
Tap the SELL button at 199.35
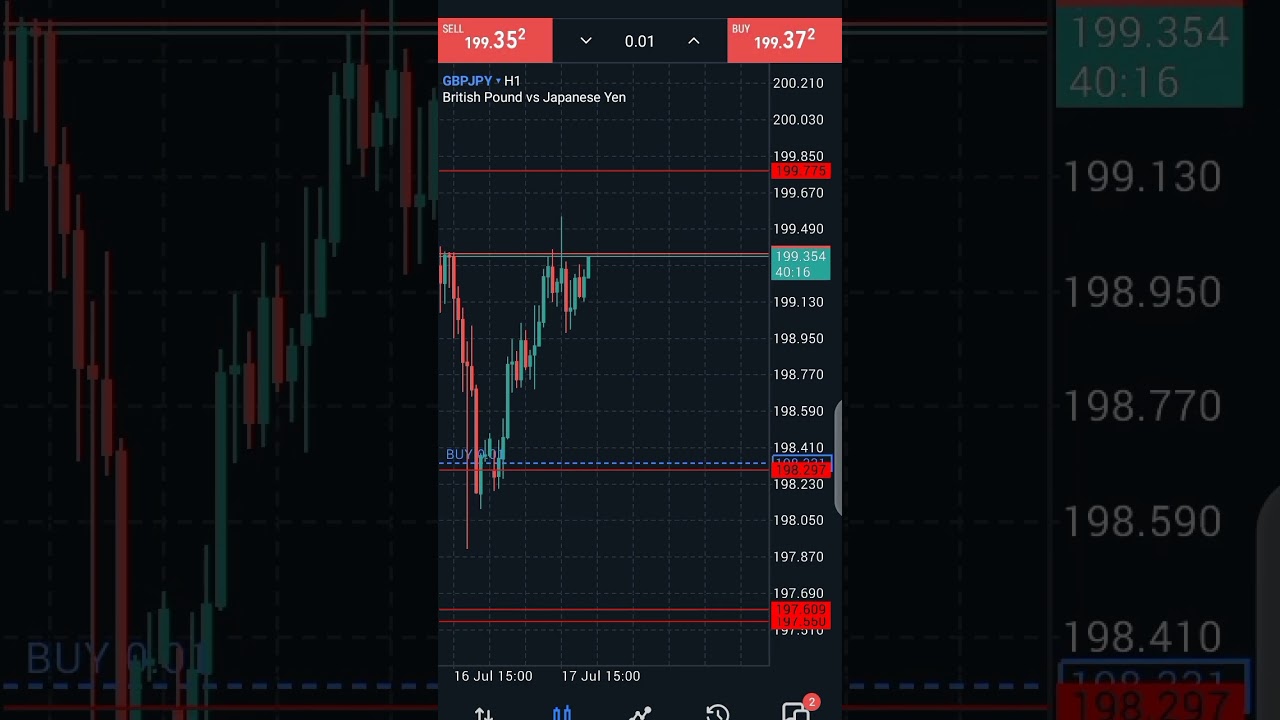pyautogui.click(x=495, y=40)
